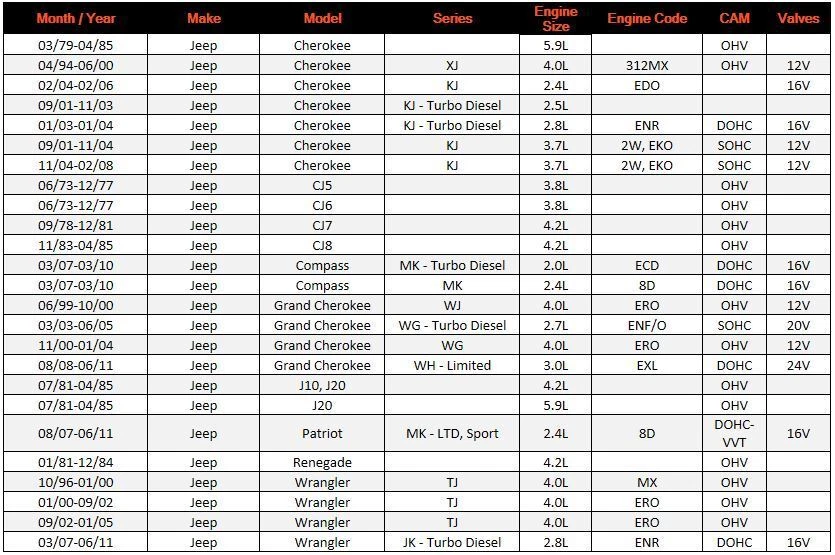Viewport: 835px width, 555px height.
Task: Select the DOHC-VVT cam cell
Action: 734,434
